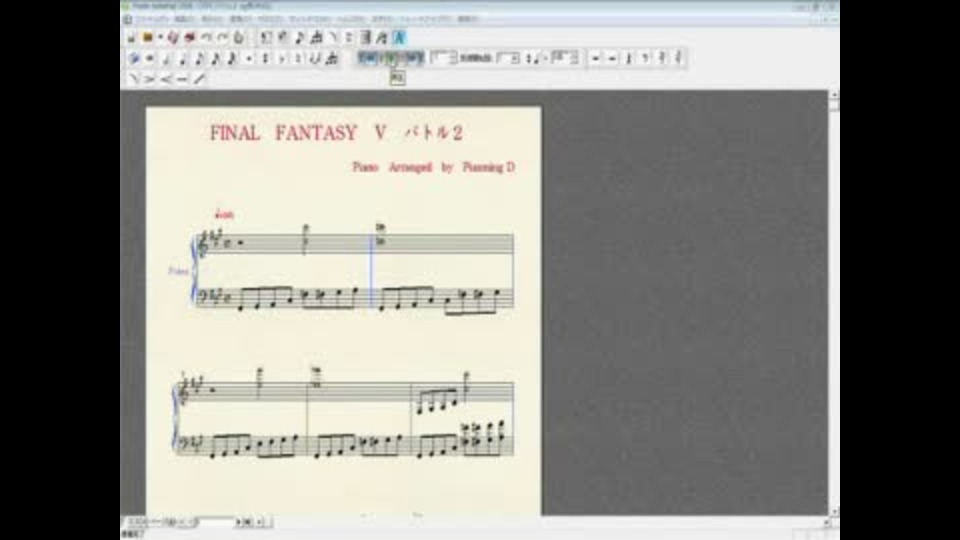Image resolution: width=960 pixels, height=540 pixels.
Task: Select the diagonal glissando line shape
Action: pyautogui.click(x=198, y=79)
